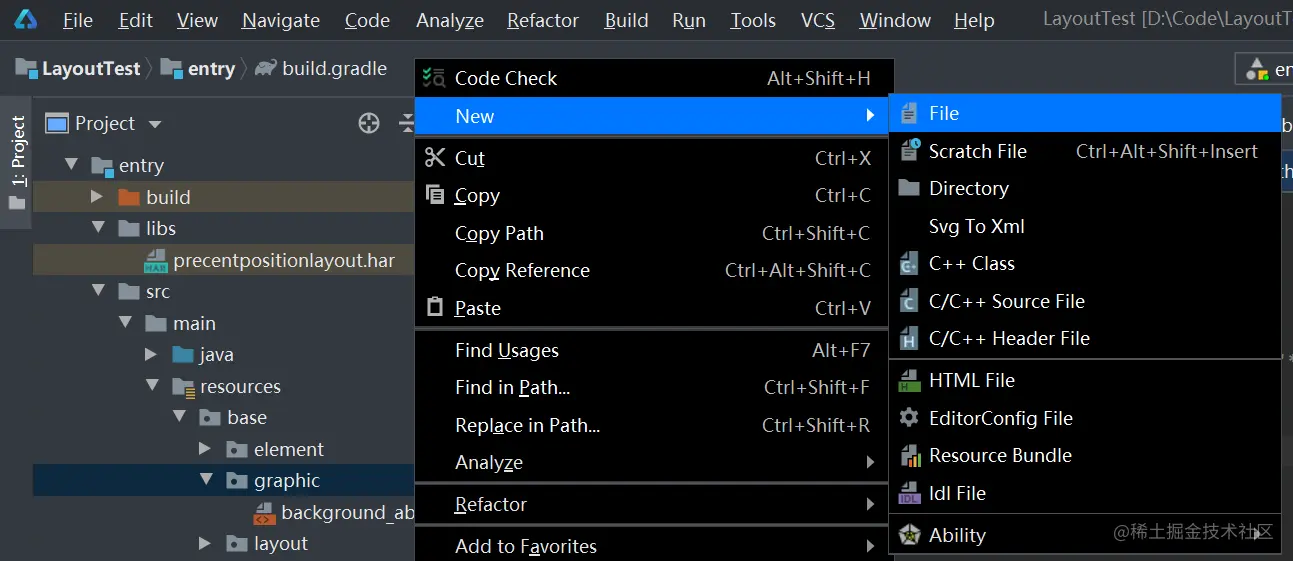Expand the build folder arrow

coord(97,197)
